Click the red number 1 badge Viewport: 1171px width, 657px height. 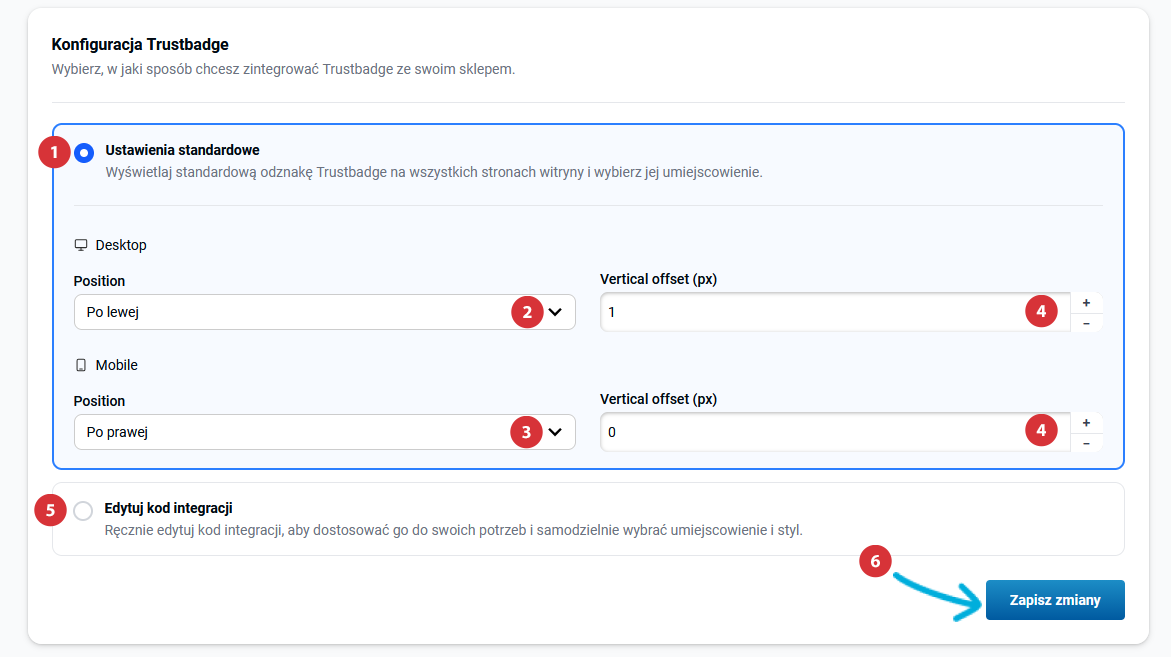pyautogui.click(x=52, y=152)
